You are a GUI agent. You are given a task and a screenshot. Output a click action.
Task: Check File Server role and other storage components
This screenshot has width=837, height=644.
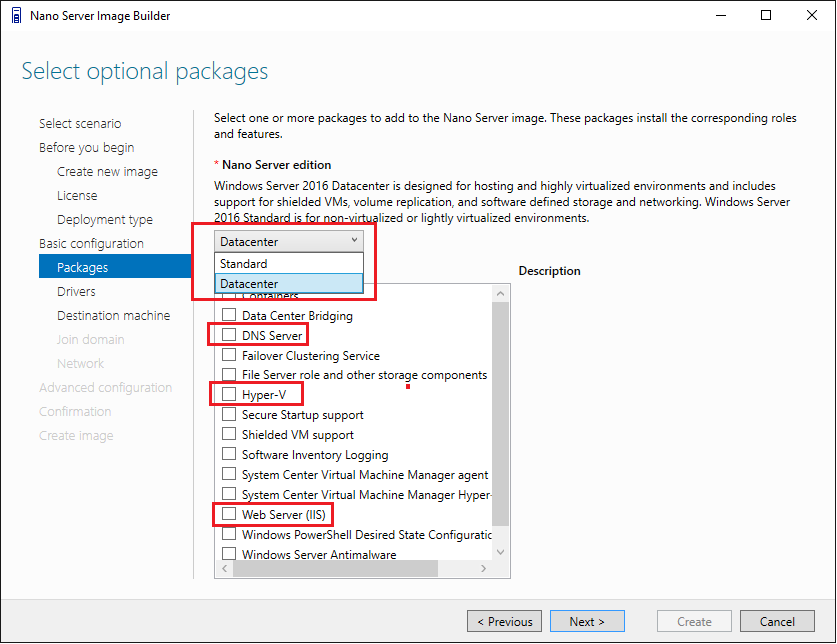pyautogui.click(x=229, y=374)
